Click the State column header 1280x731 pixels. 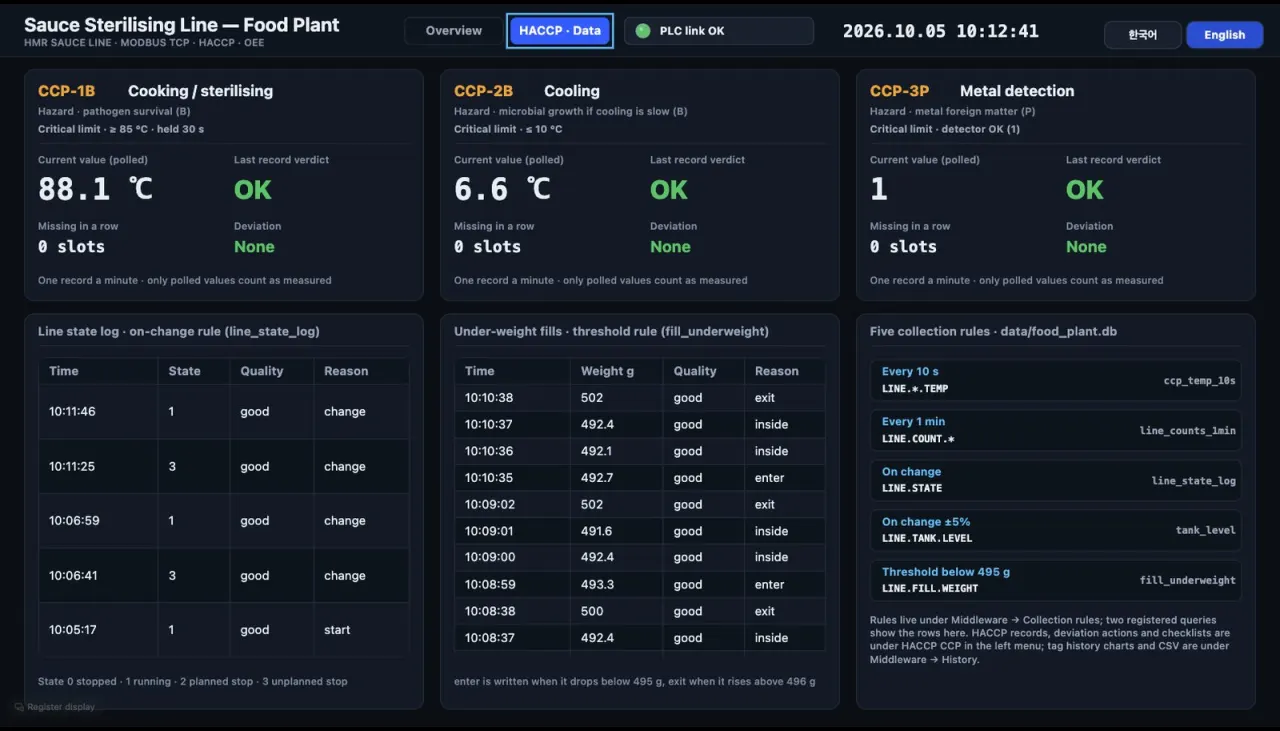click(x=184, y=371)
